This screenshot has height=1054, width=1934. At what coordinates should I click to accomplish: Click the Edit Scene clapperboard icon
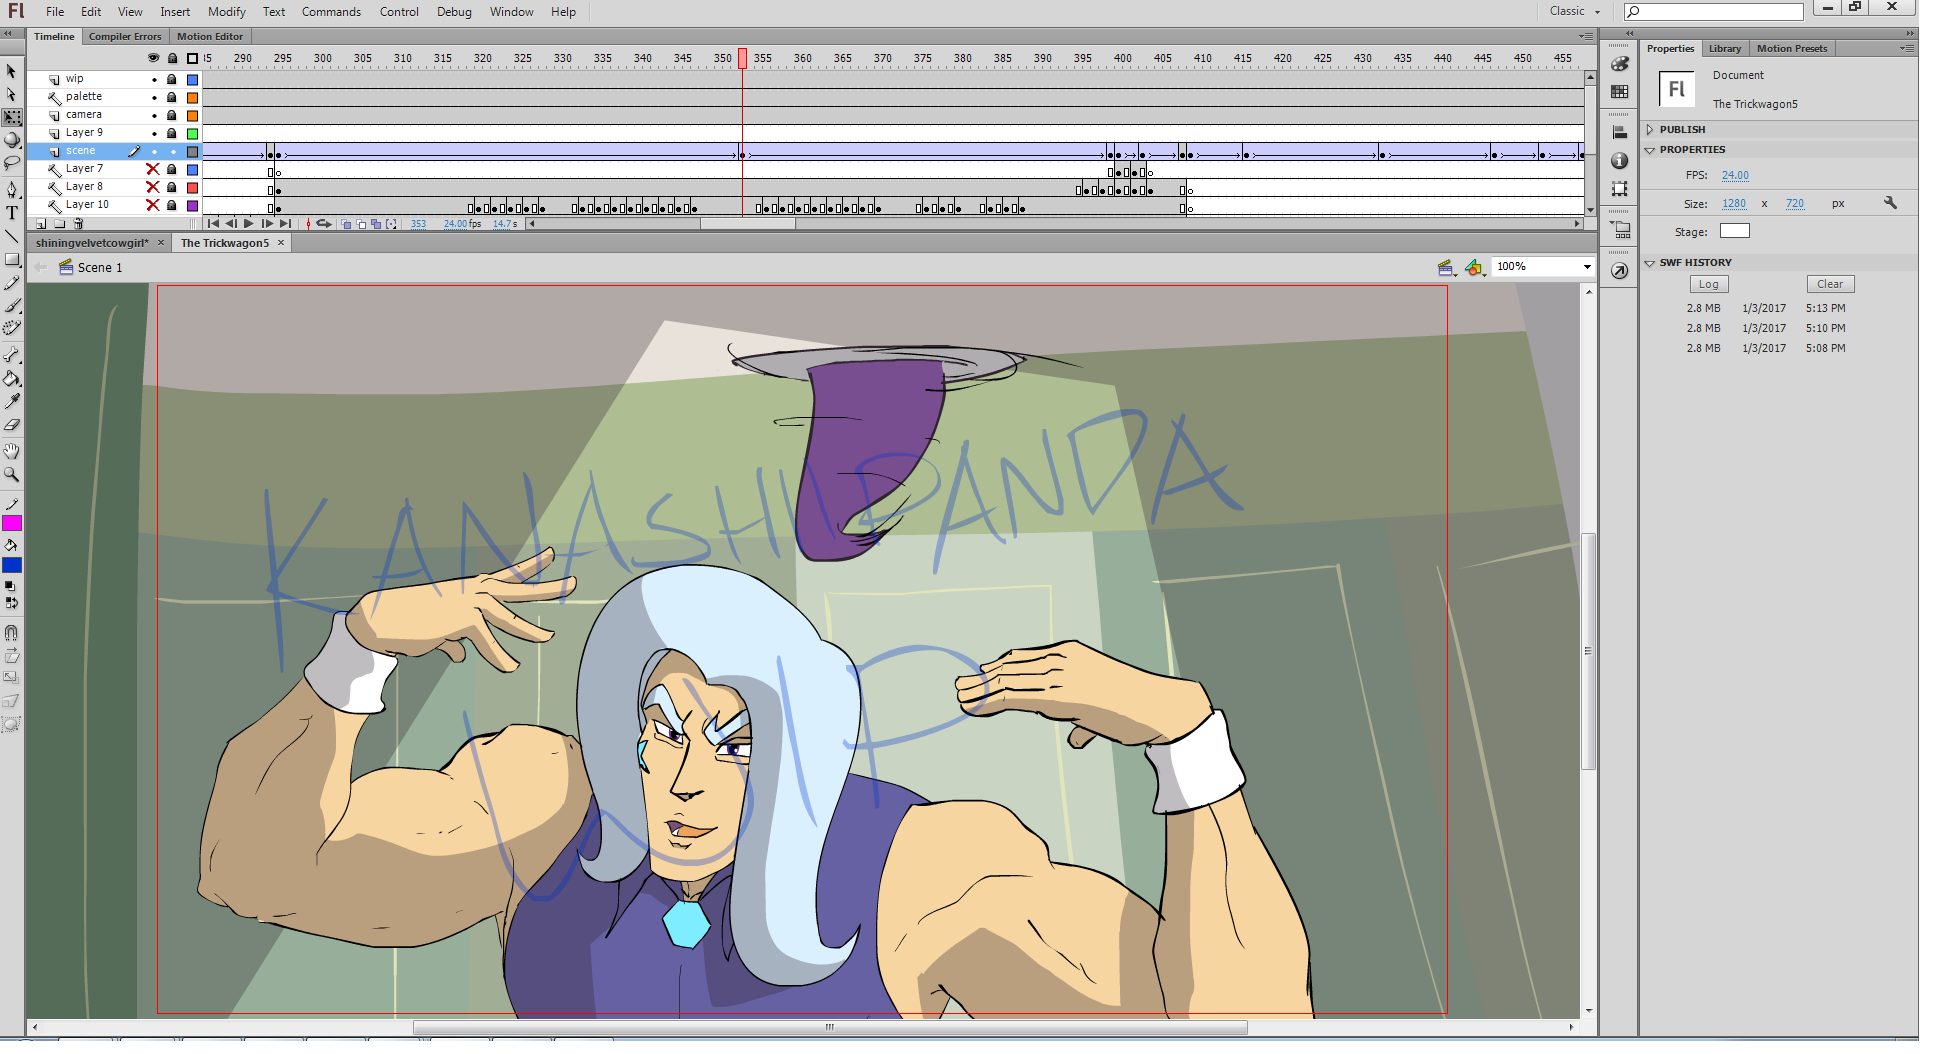click(1445, 267)
